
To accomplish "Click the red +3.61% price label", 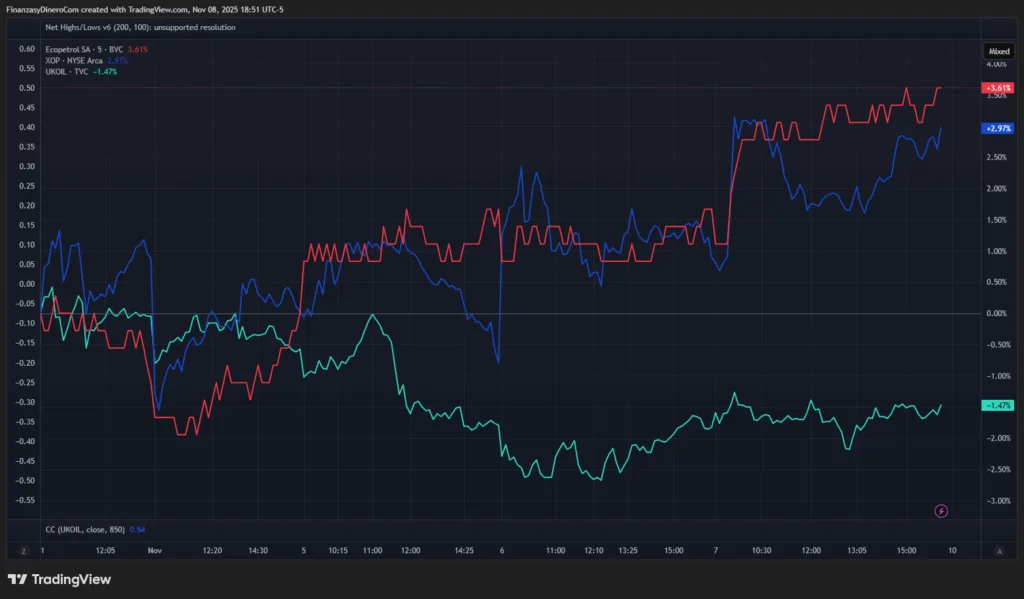I will point(998,89).
